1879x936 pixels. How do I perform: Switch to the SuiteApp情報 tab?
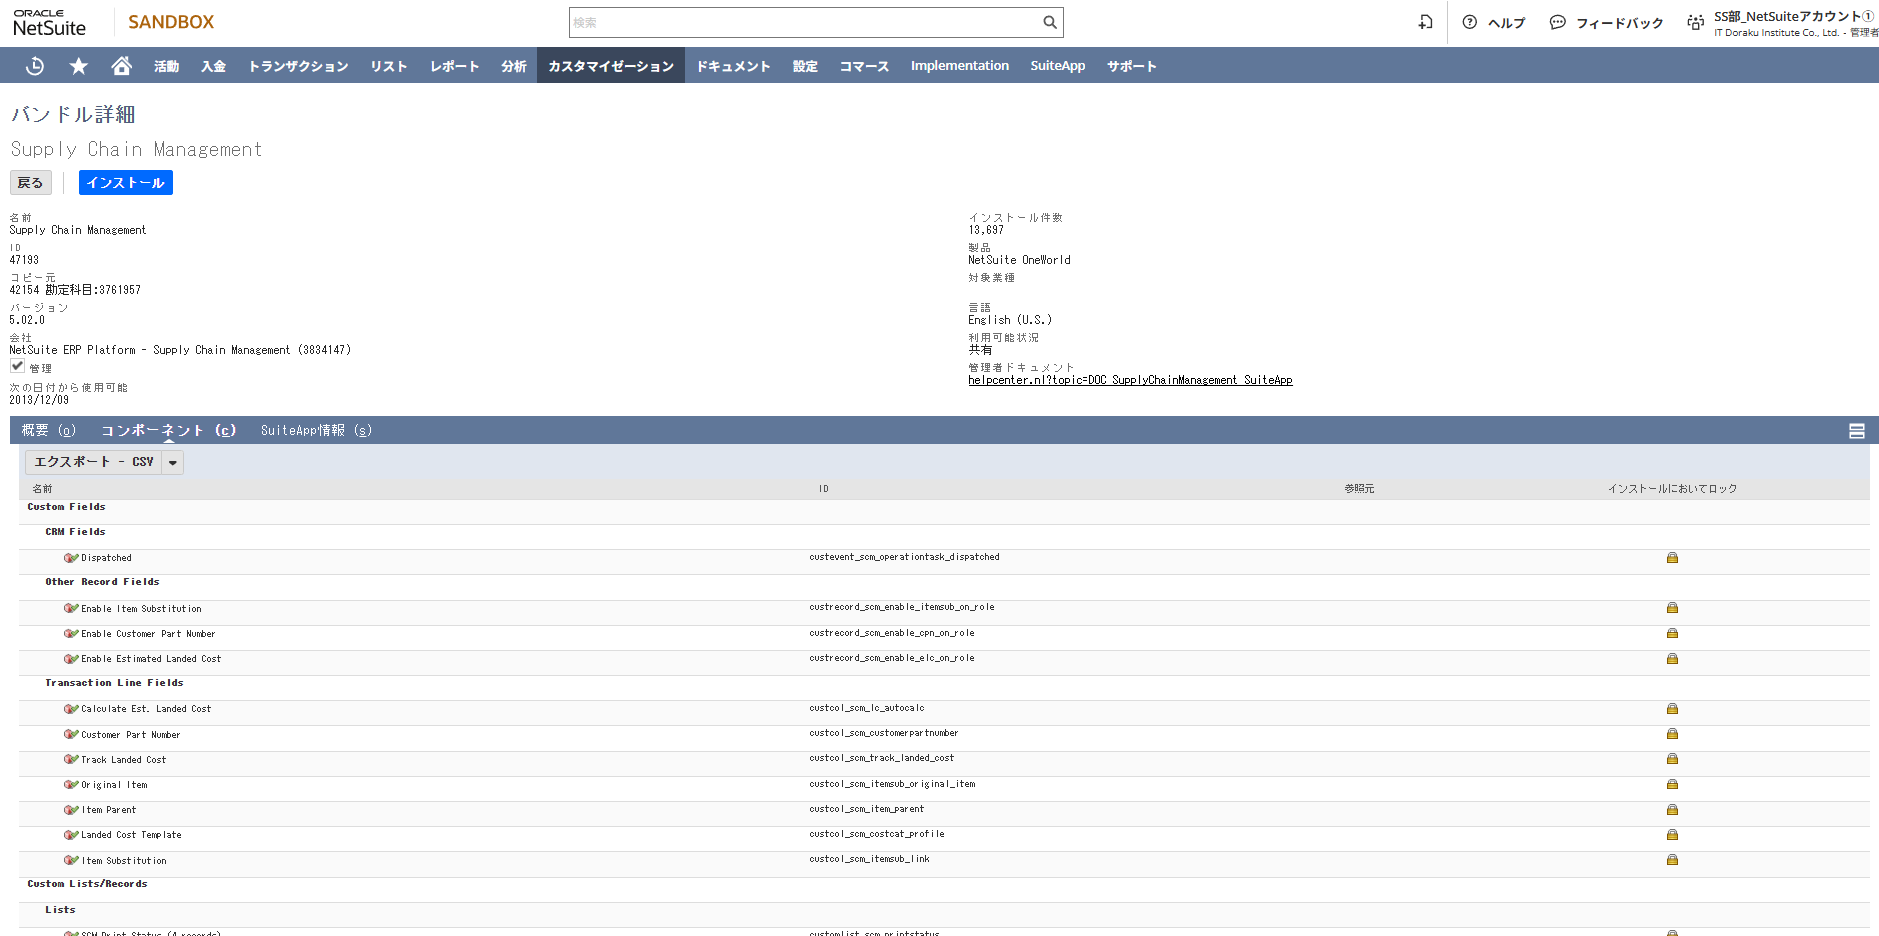click(316, 431)
